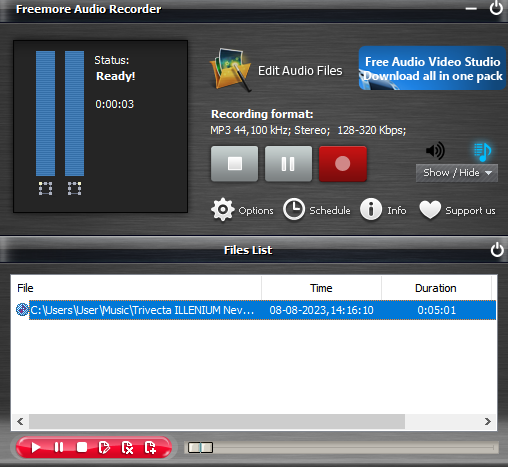Click the audio file icon beside Trivecta entry
Screen dimensions: 508x467
22,310
